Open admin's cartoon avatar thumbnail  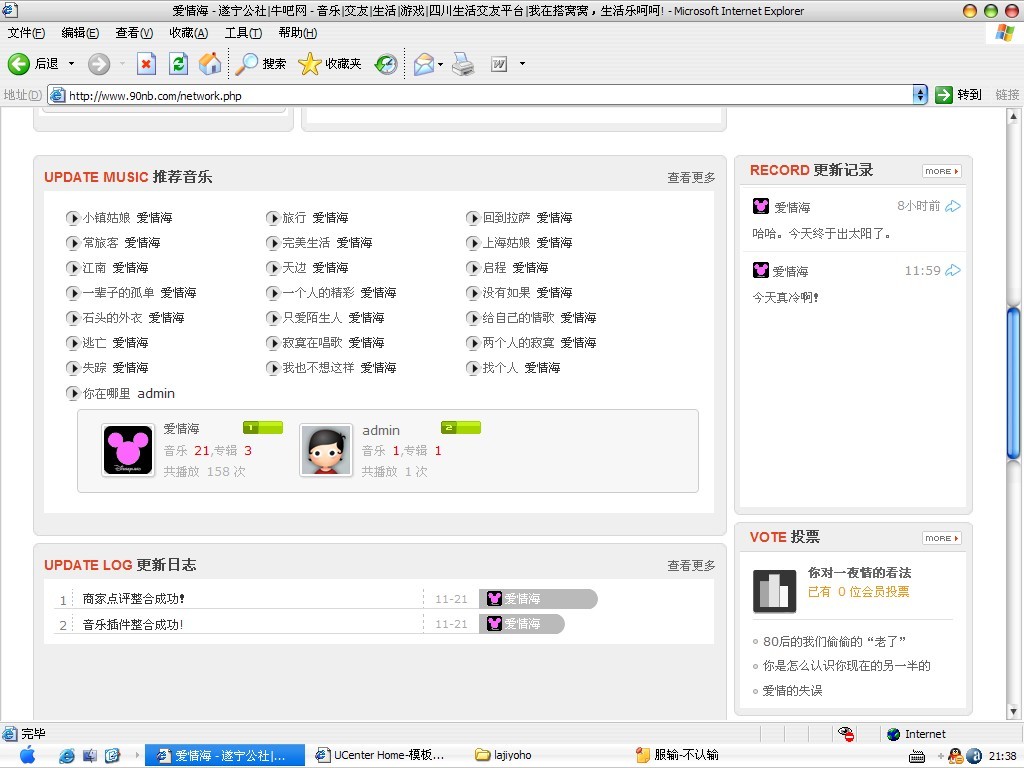point(326,450)
